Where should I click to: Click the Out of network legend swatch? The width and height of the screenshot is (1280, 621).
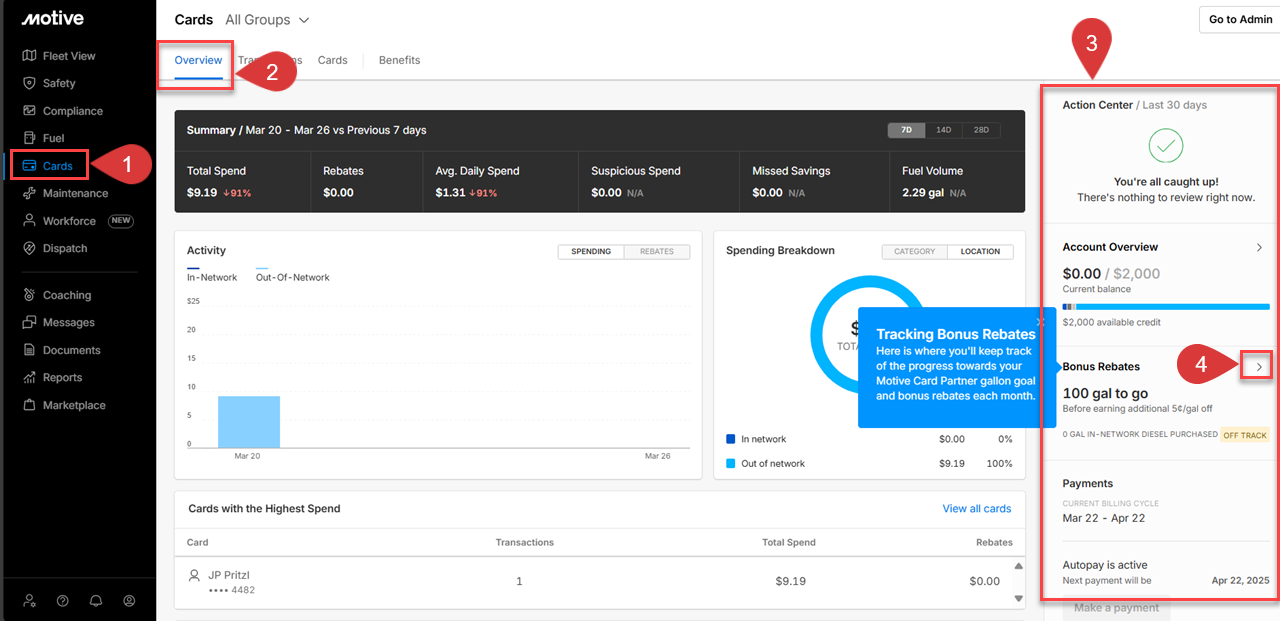(731, 464)
